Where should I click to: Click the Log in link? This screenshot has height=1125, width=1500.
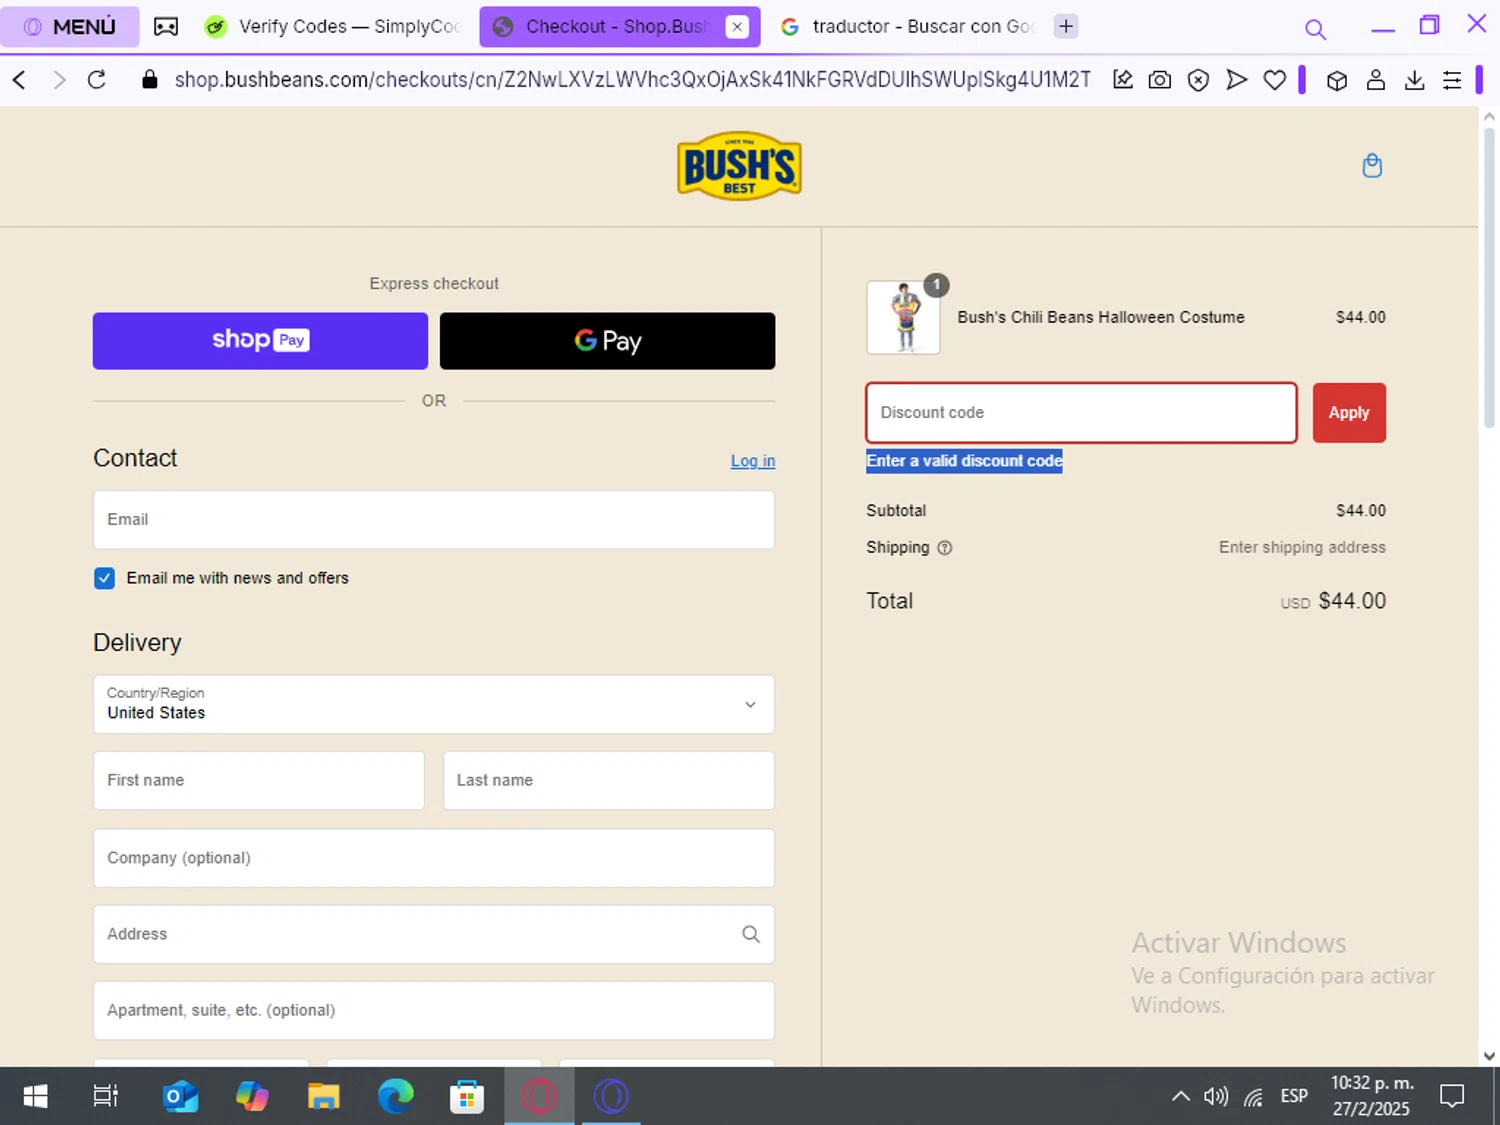(753, 461)
